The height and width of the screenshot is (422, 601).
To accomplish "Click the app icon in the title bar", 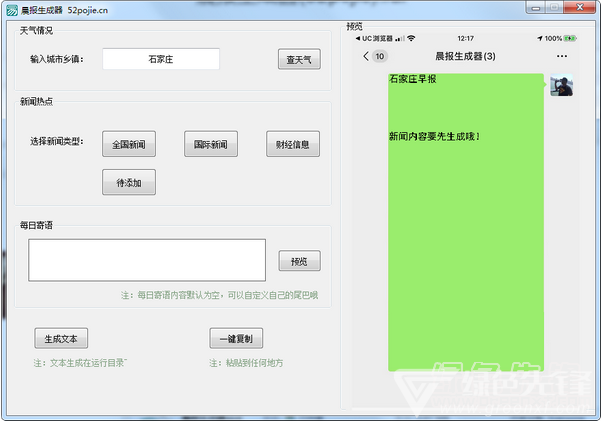I will click(x=12, y=10).
